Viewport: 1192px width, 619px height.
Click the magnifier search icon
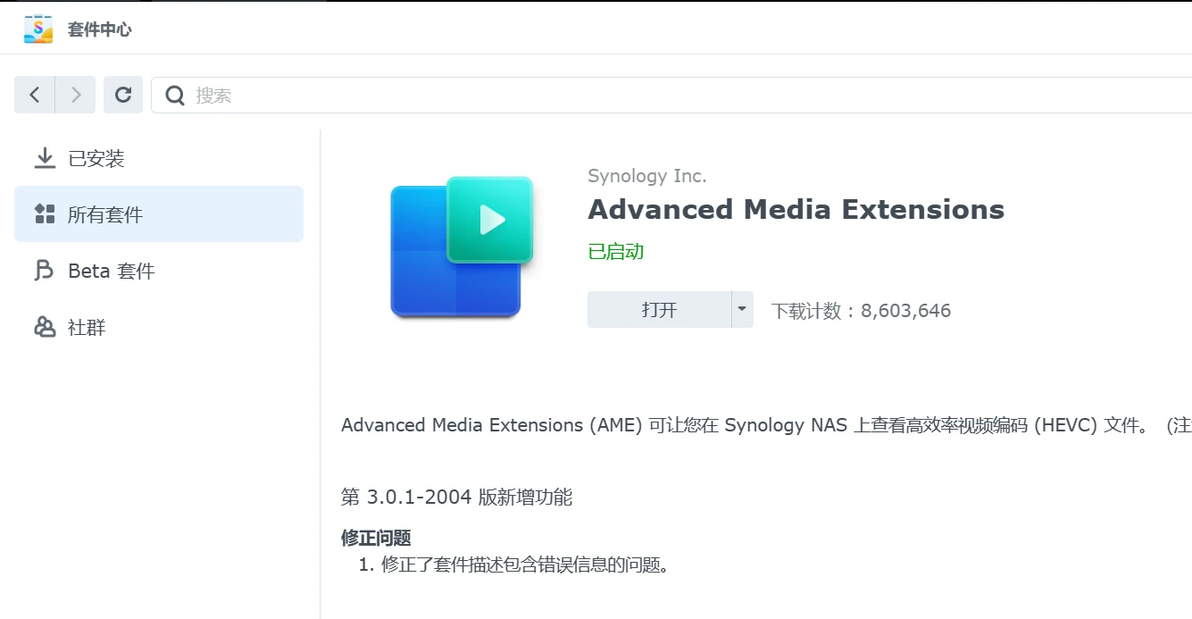175,95
